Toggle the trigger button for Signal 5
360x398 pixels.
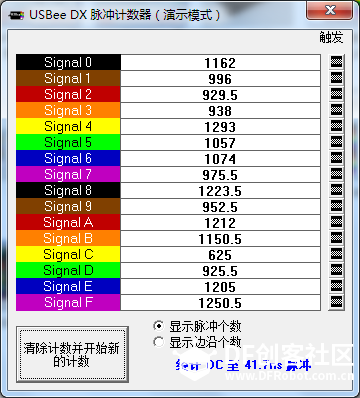pos(336,142)
